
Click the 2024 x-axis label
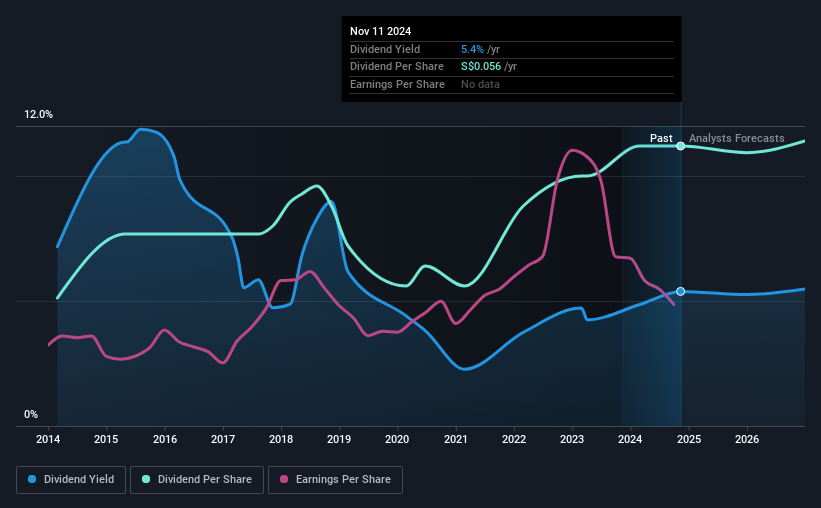(x=630, y=439)
